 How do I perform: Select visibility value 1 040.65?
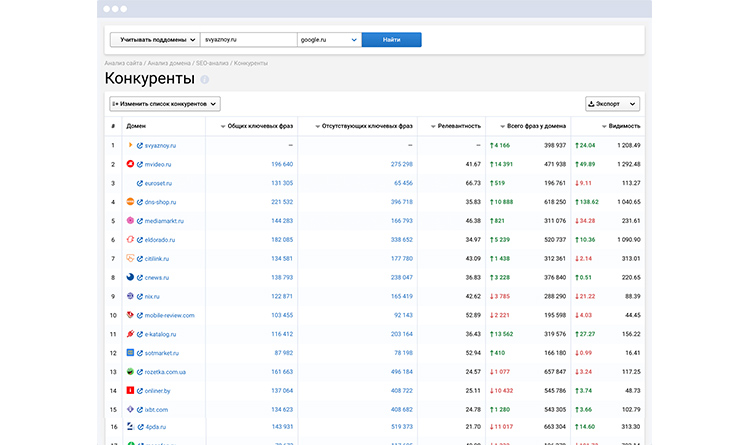[629, 202]
